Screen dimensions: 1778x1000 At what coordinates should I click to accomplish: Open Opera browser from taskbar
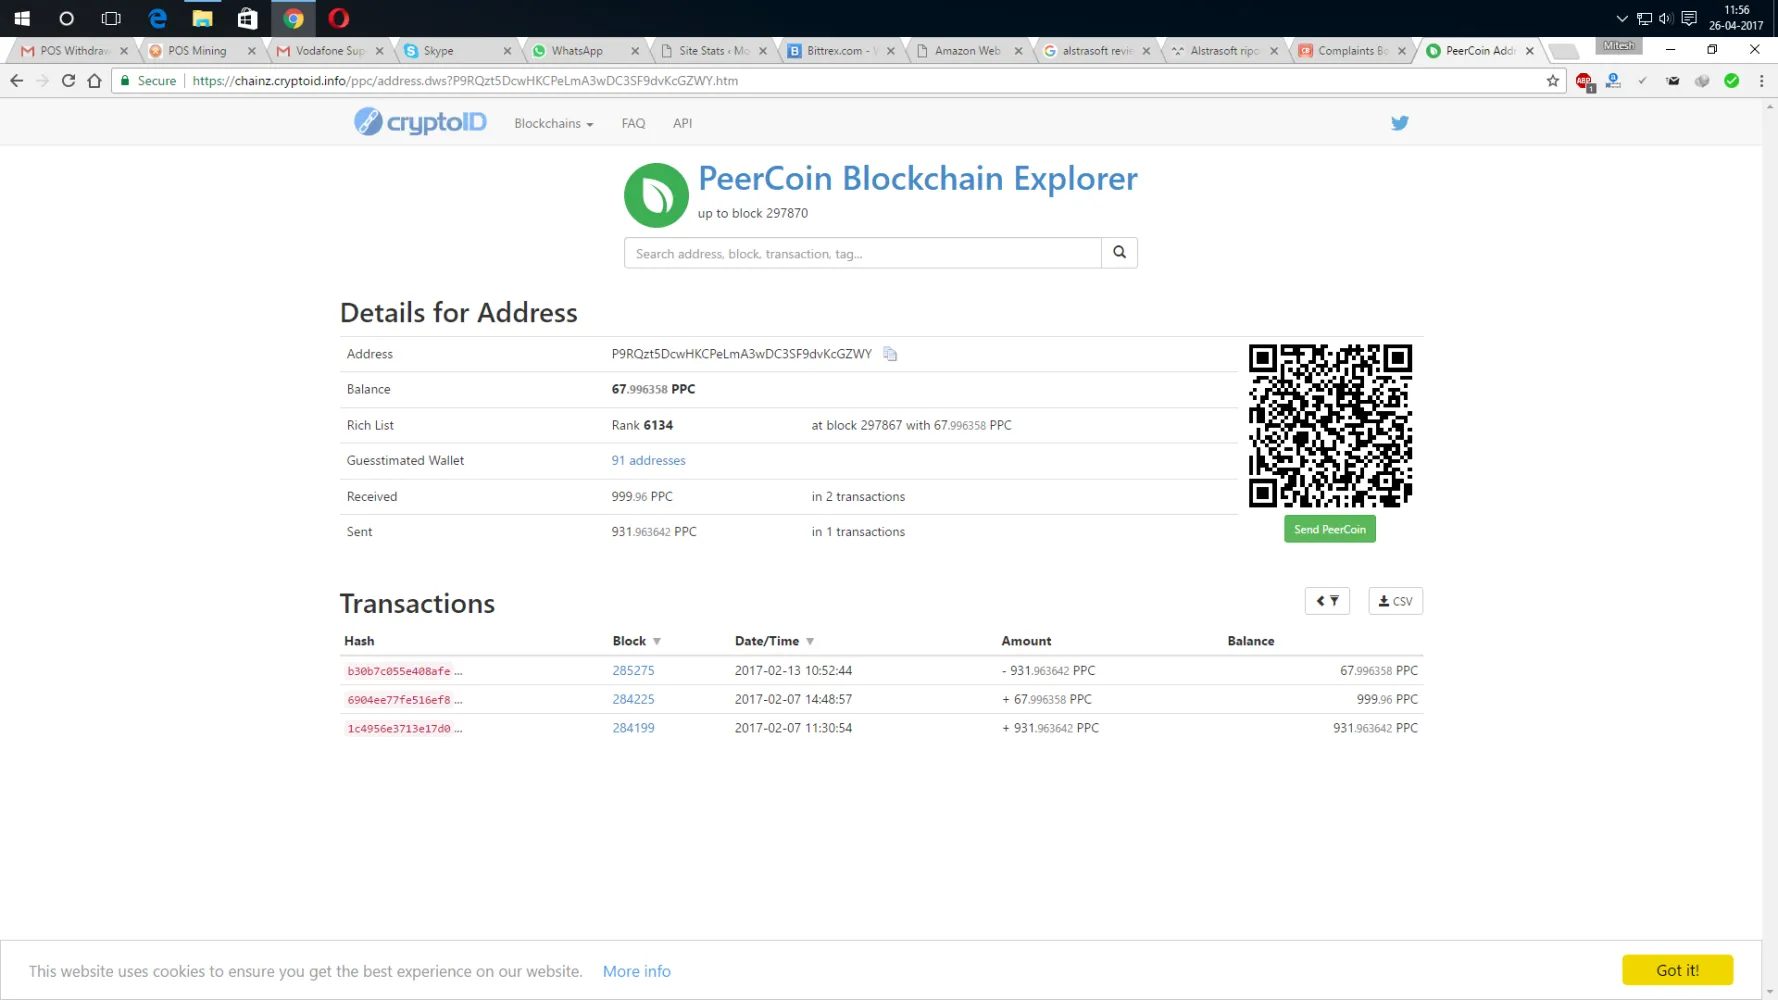338,18
